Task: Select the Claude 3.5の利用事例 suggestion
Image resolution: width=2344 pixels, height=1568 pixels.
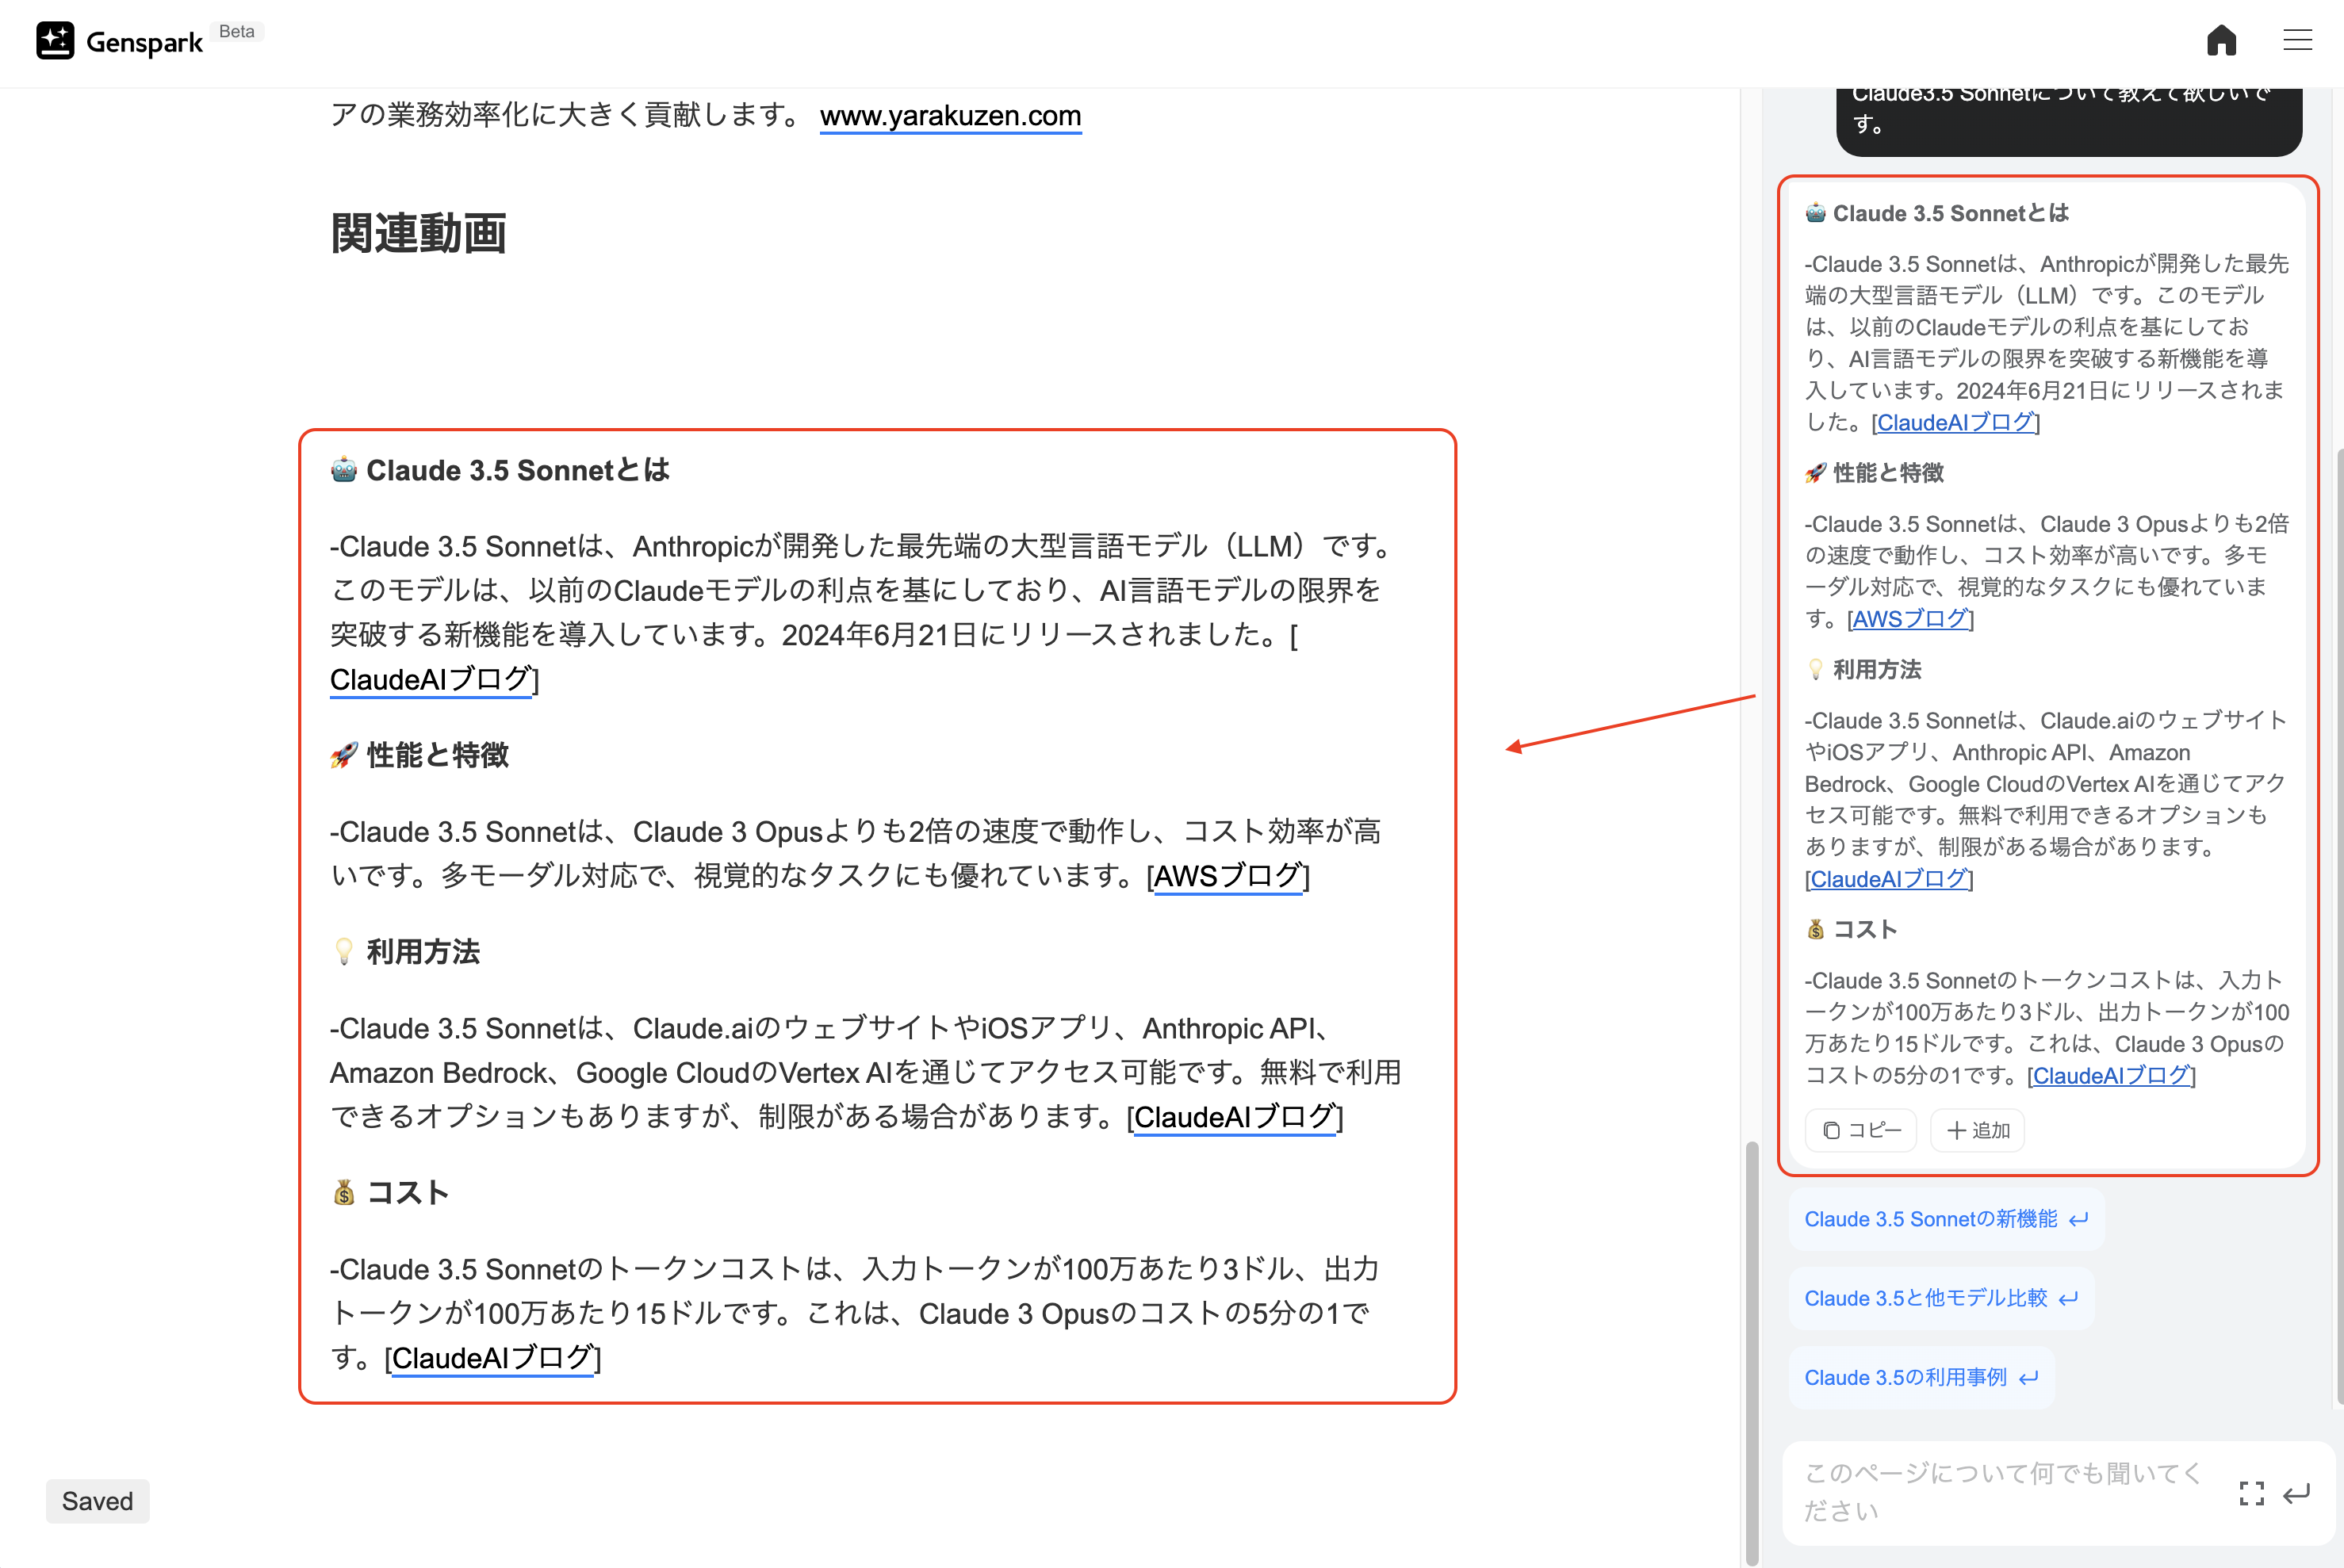Action: coord(1921,1376)
